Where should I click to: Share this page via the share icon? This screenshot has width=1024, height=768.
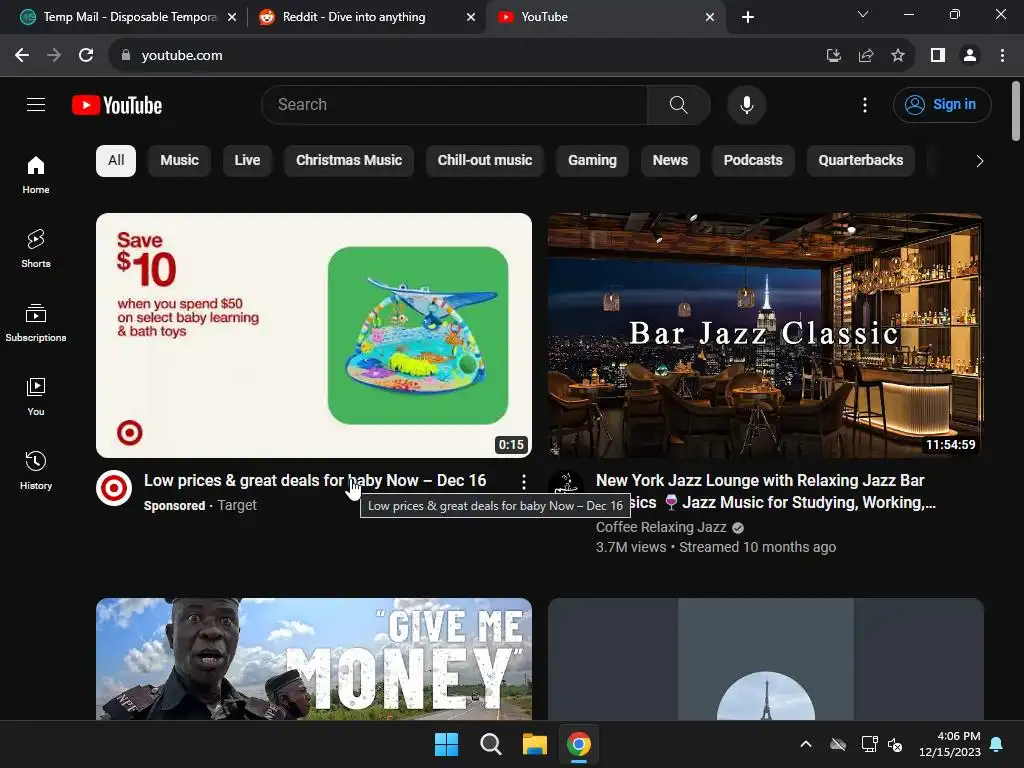coord(866,56)
